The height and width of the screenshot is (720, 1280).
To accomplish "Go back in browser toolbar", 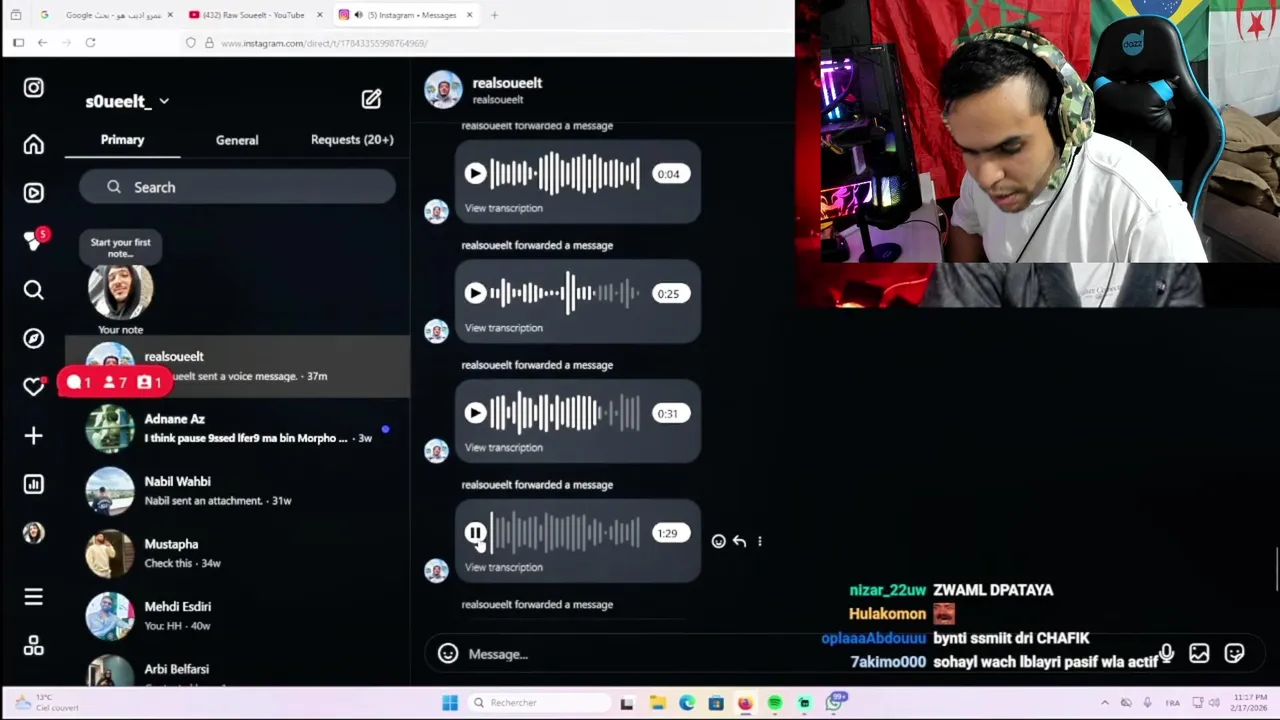I will [42, 43].
